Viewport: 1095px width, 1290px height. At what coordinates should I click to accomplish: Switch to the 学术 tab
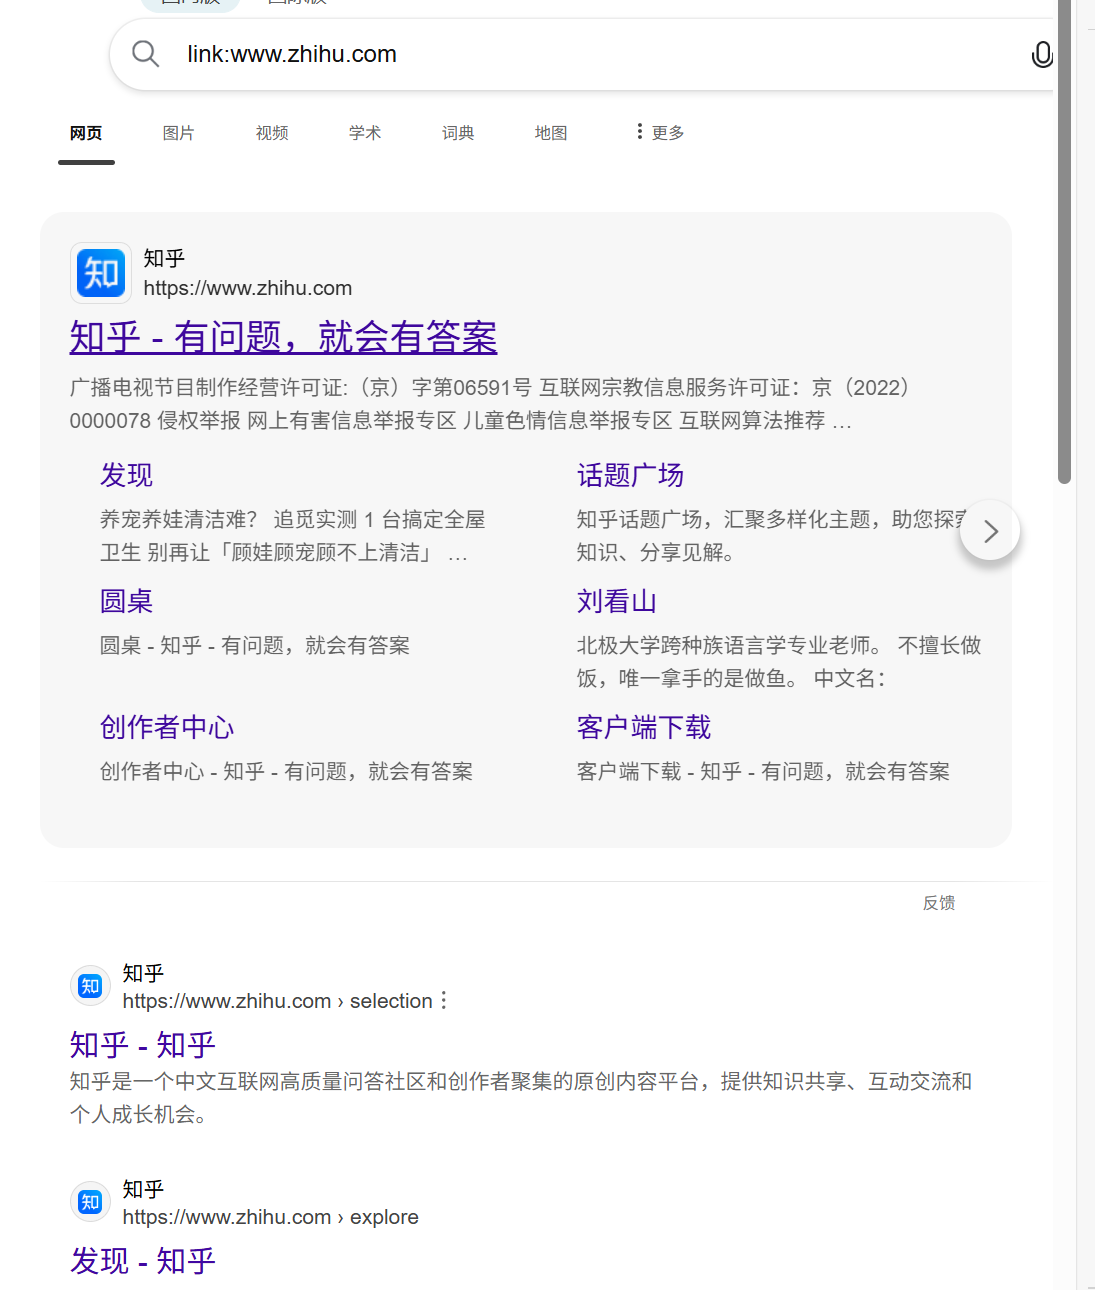tap(365, 133)
